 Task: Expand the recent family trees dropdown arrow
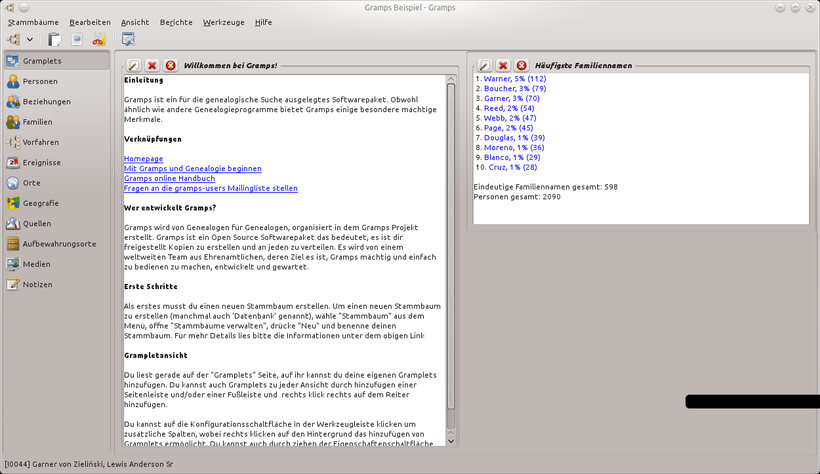tap(30, 39)
